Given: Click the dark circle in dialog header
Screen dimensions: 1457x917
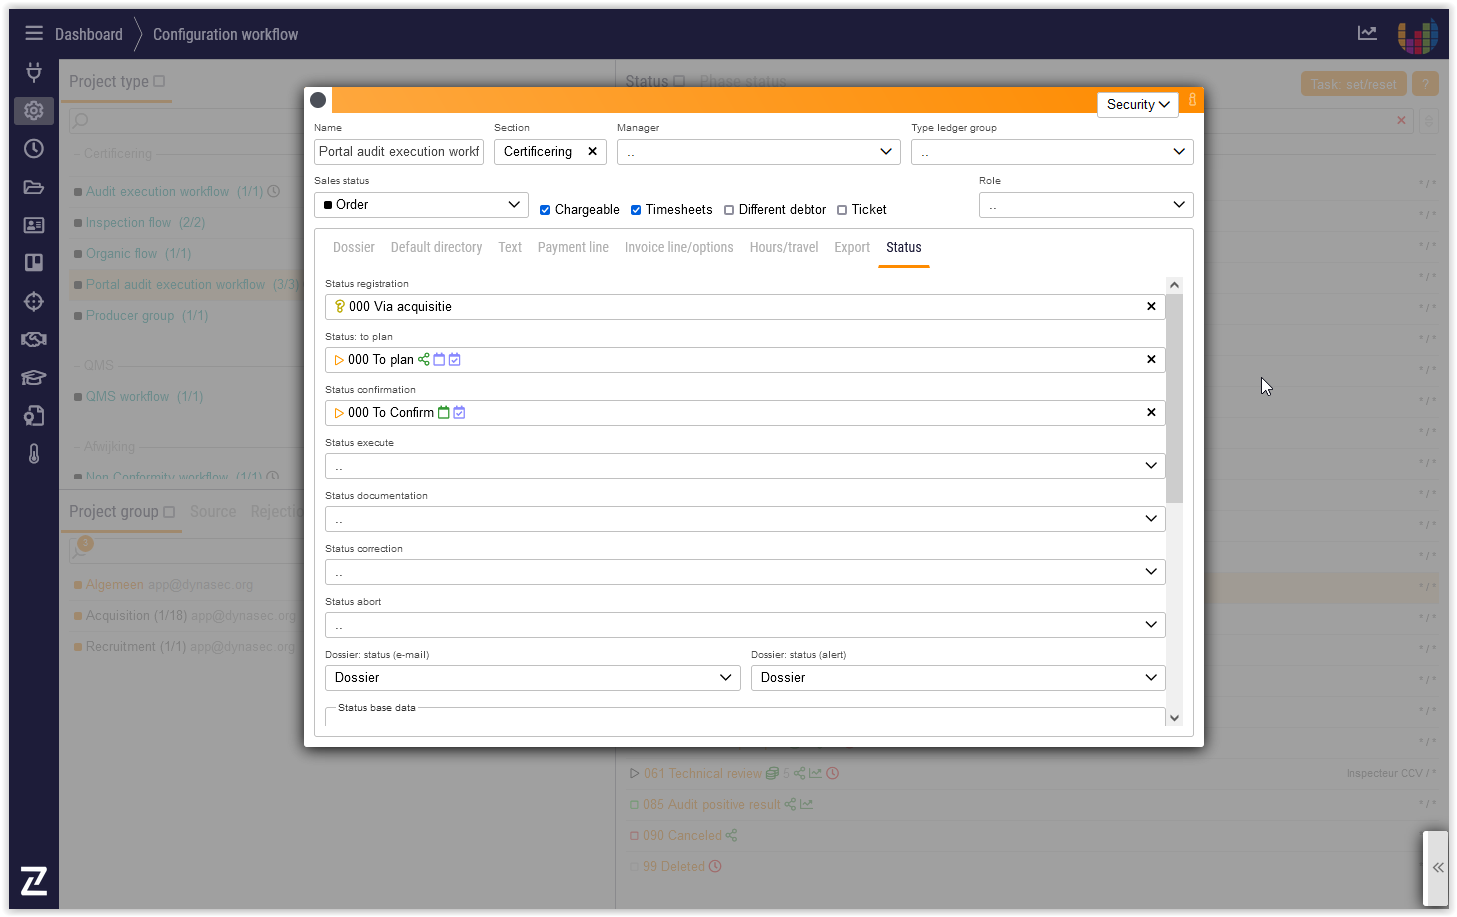Looking at the screenshot, I should click(x=318, y=100).
